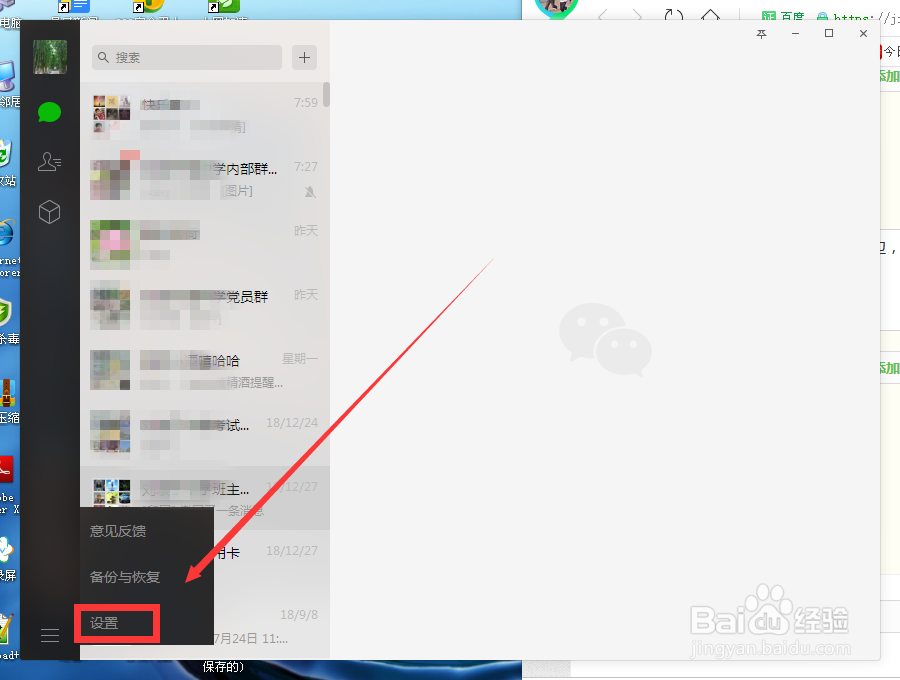
Task: Pin the WeChat window on top
Action: click(x=762, y=34)
